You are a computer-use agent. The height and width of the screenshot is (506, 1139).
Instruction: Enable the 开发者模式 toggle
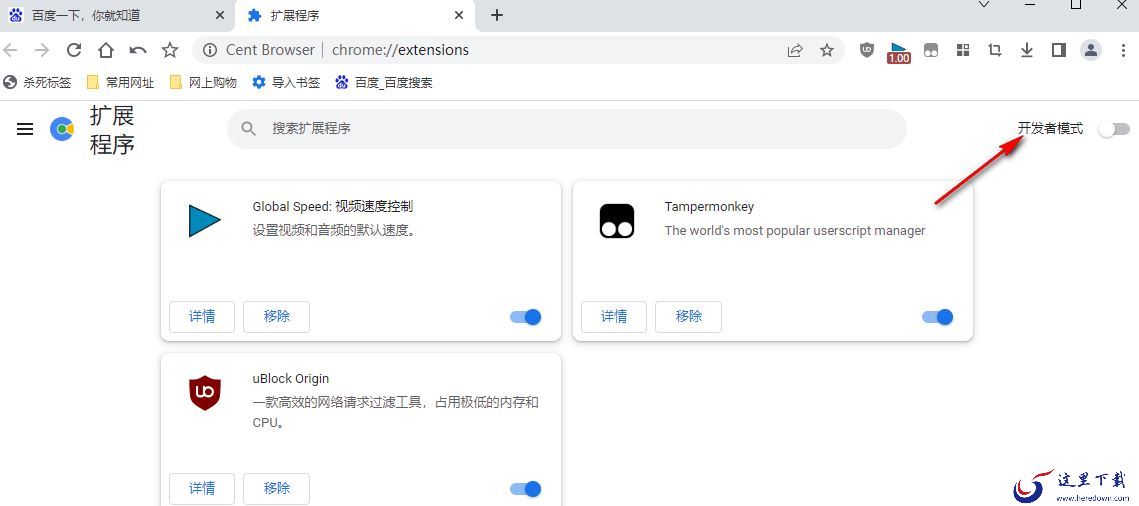pyautogui.click(x=1114, y=129)
